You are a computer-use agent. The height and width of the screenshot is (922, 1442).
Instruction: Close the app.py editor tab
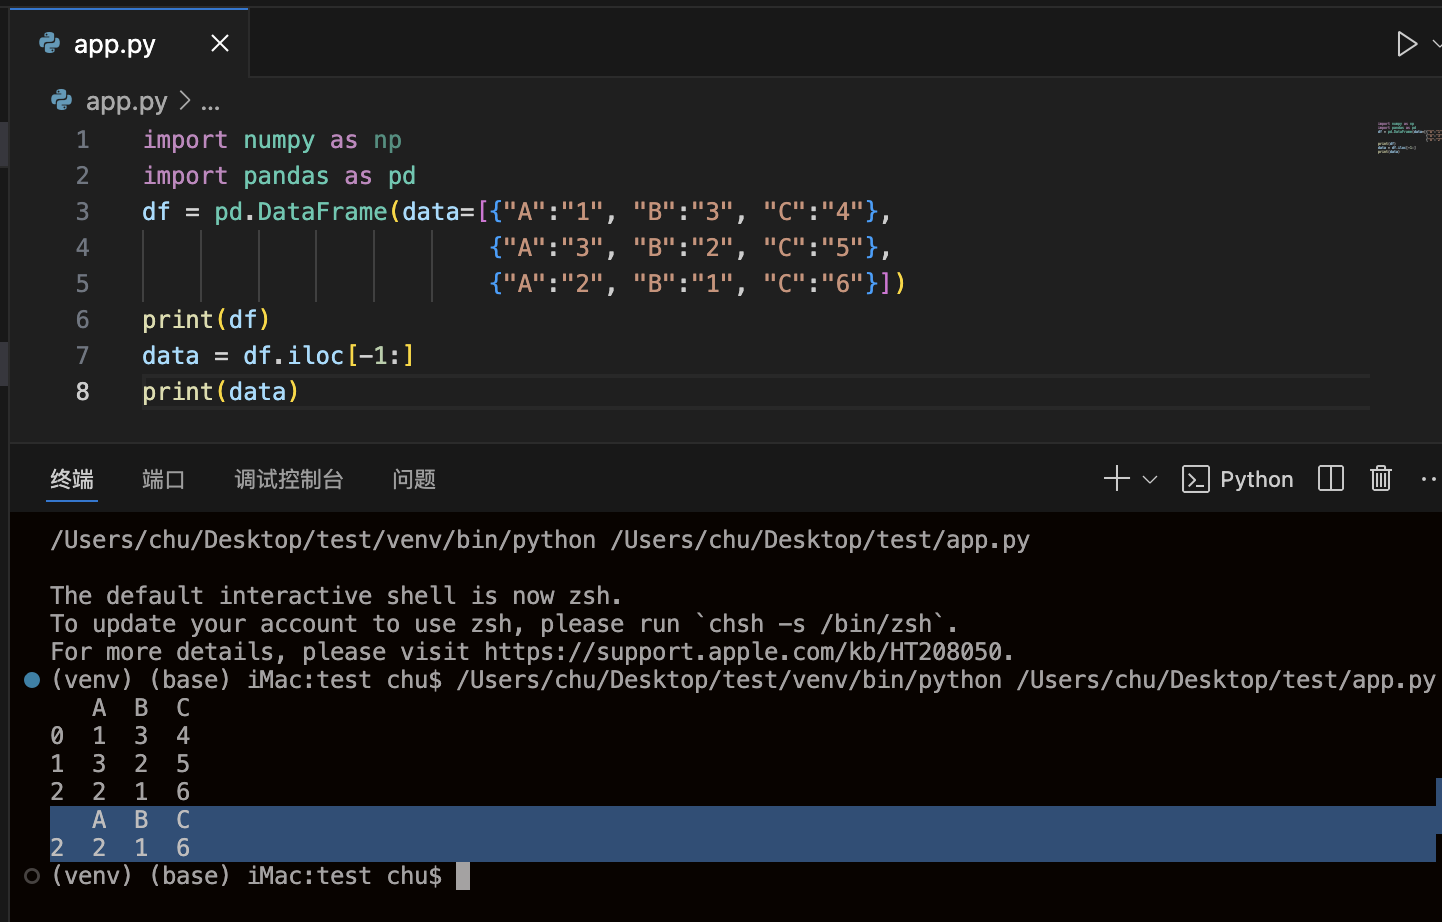tap(220, 44)
